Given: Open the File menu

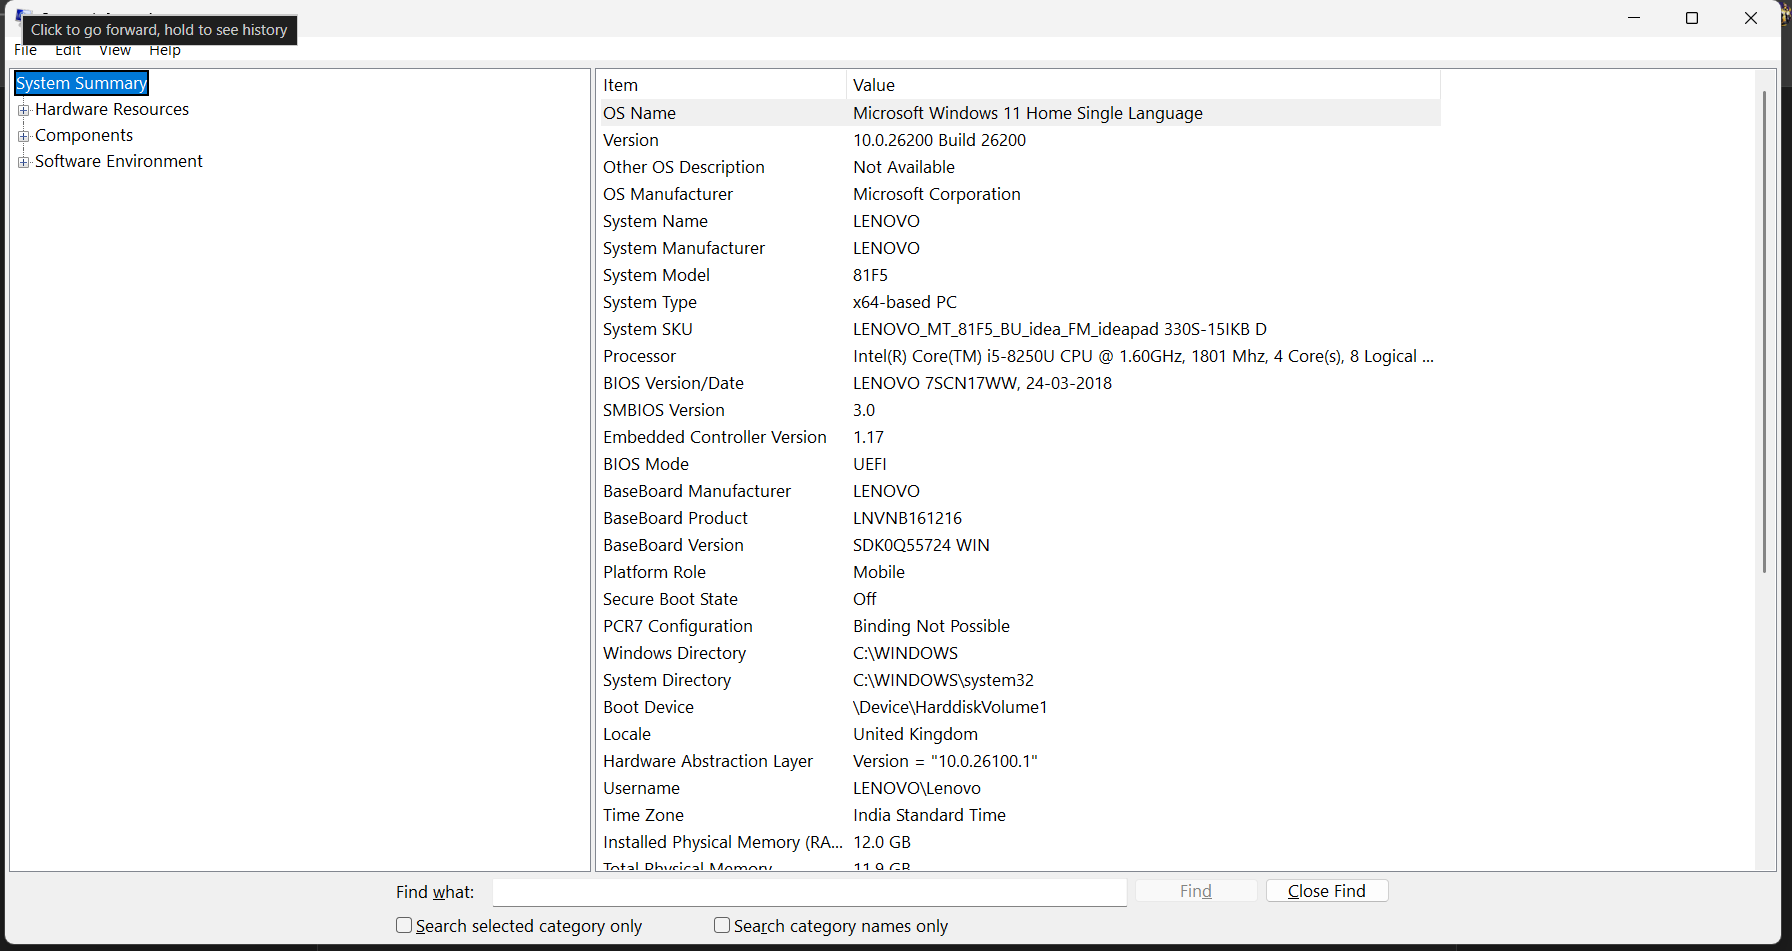Looking at the screenshot, I should [26, 50].
